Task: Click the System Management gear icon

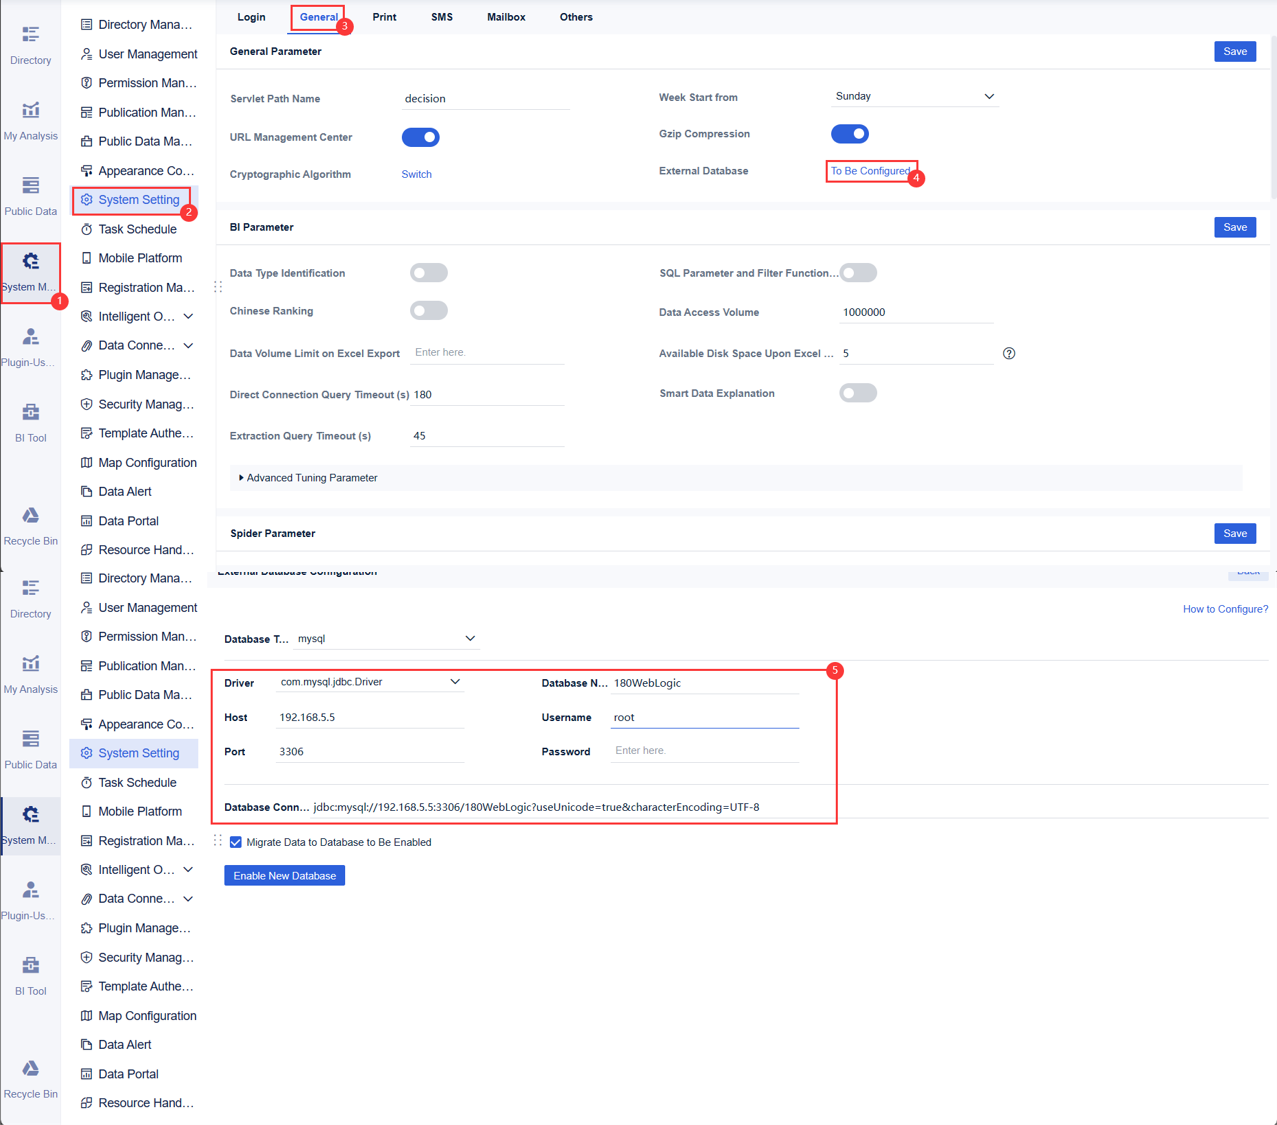Action: 30,262
